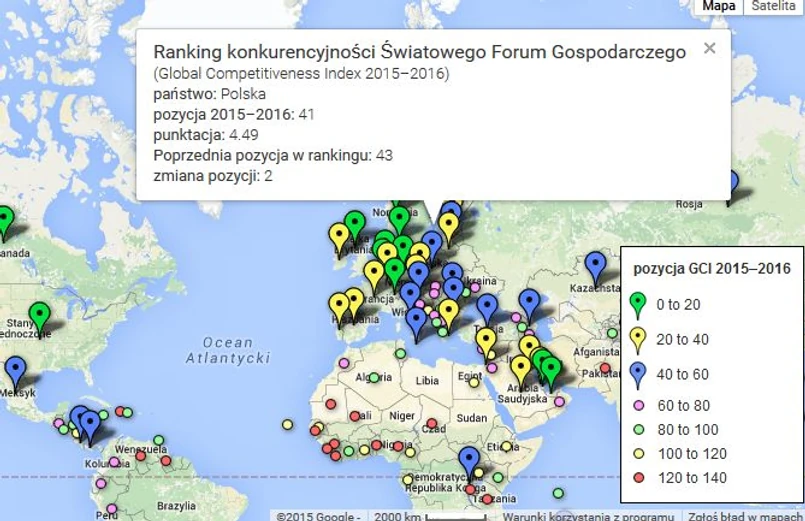
Task: Click the 'zmiana pozycji: 2' line
Action: (213, 176)
